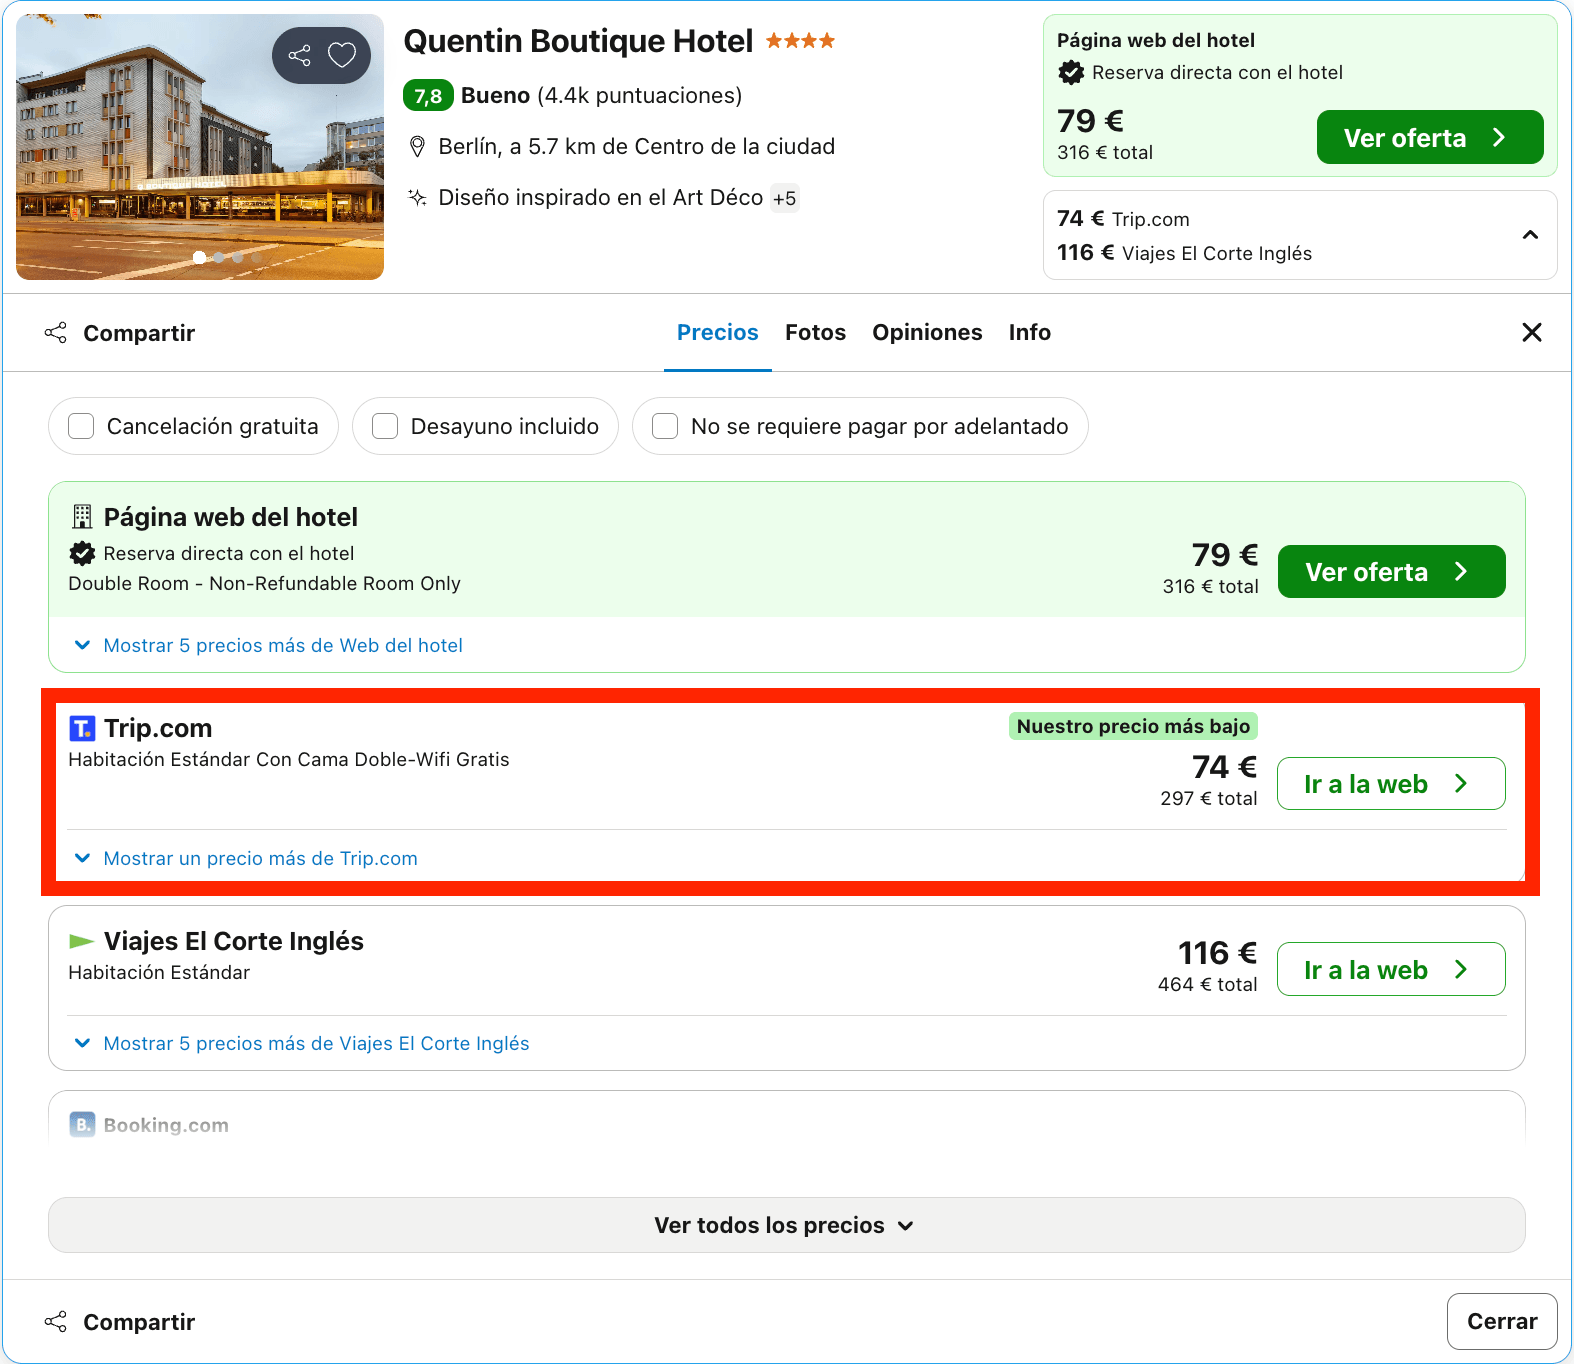Click Ir a la web for Trip.com
Viewport: 1574px width, 1364px height.
(x=1391, y=784)
